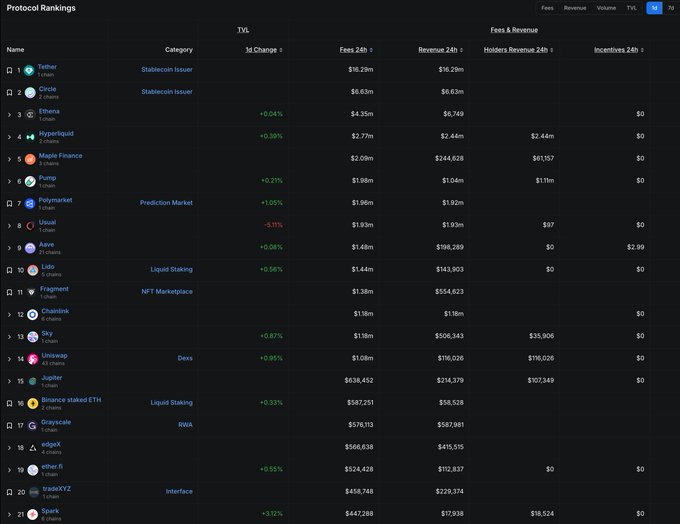Bookmark Binance staked ETH
Screen dimensions: 680x524
tap(9, 403)
